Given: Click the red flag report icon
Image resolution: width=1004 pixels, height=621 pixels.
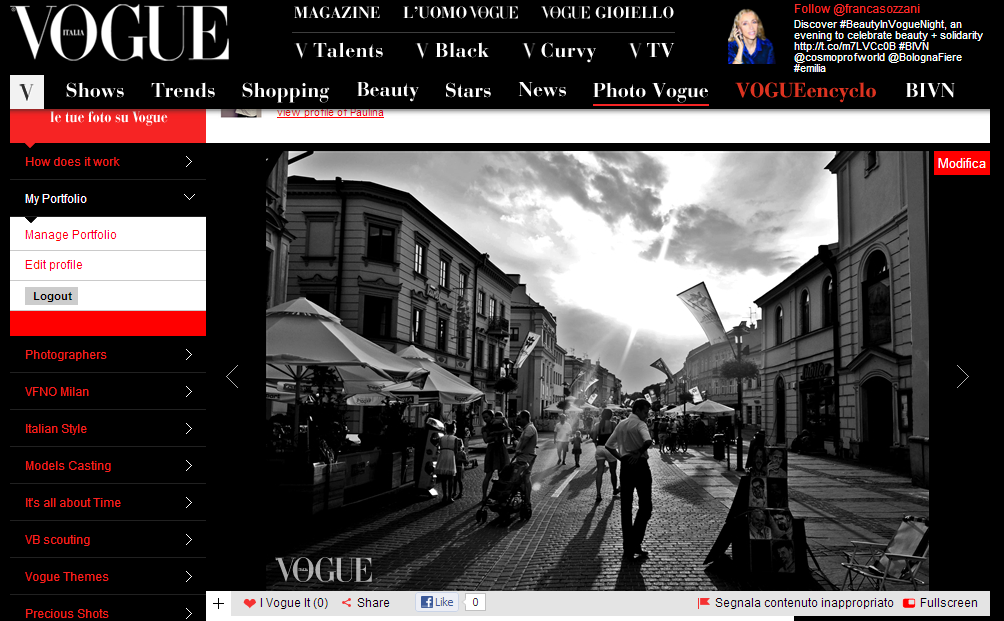Looking at the screenshot, I should [704, 602].
